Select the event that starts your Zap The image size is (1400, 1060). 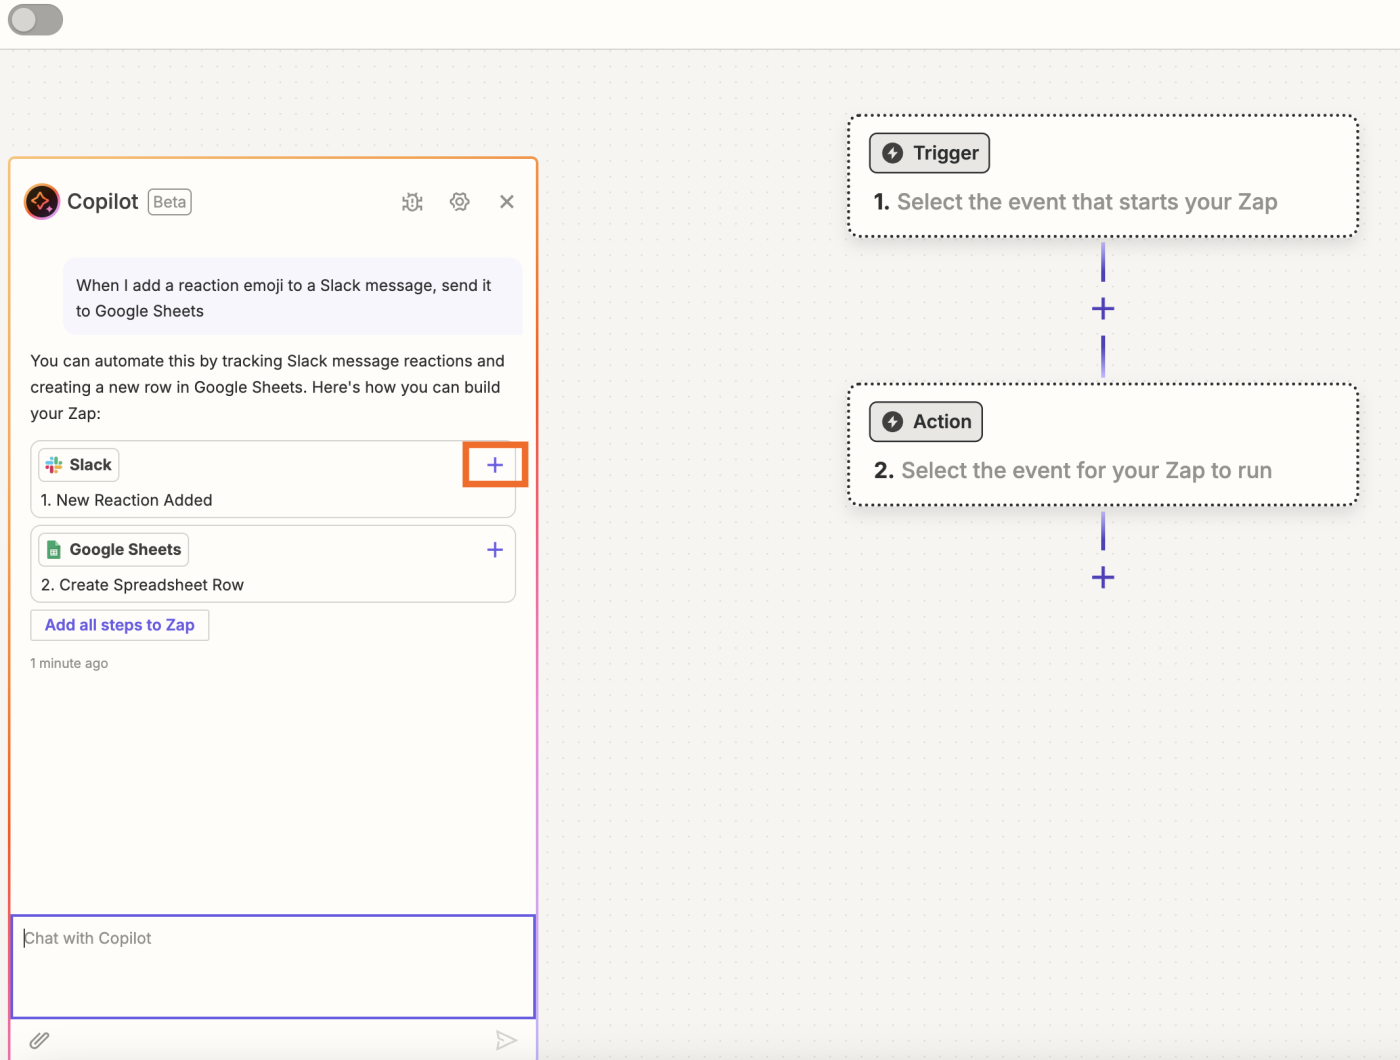click(x=1087, y=202)
